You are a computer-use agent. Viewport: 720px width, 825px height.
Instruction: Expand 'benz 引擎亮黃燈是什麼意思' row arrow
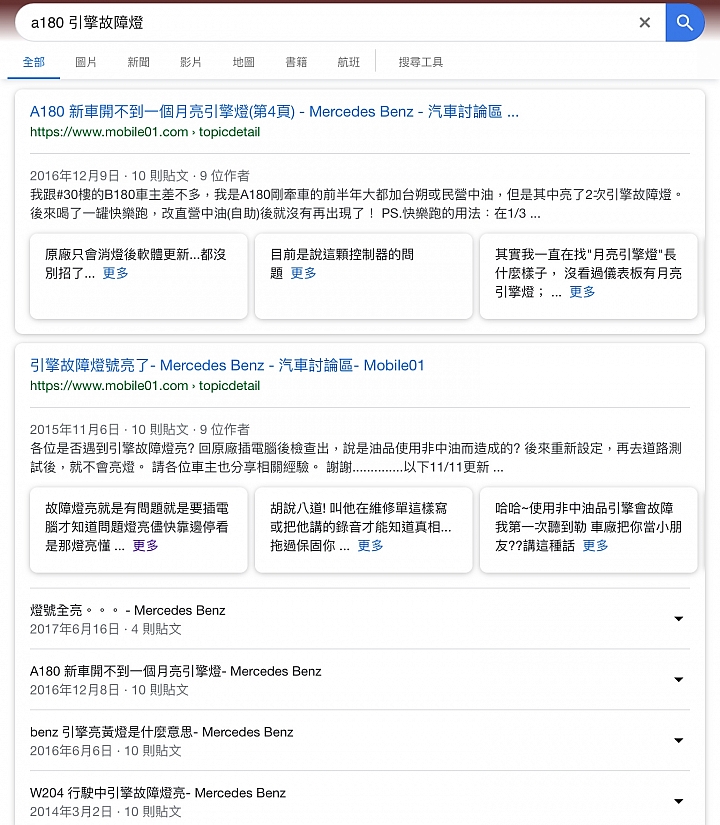(x=679, y=741)
